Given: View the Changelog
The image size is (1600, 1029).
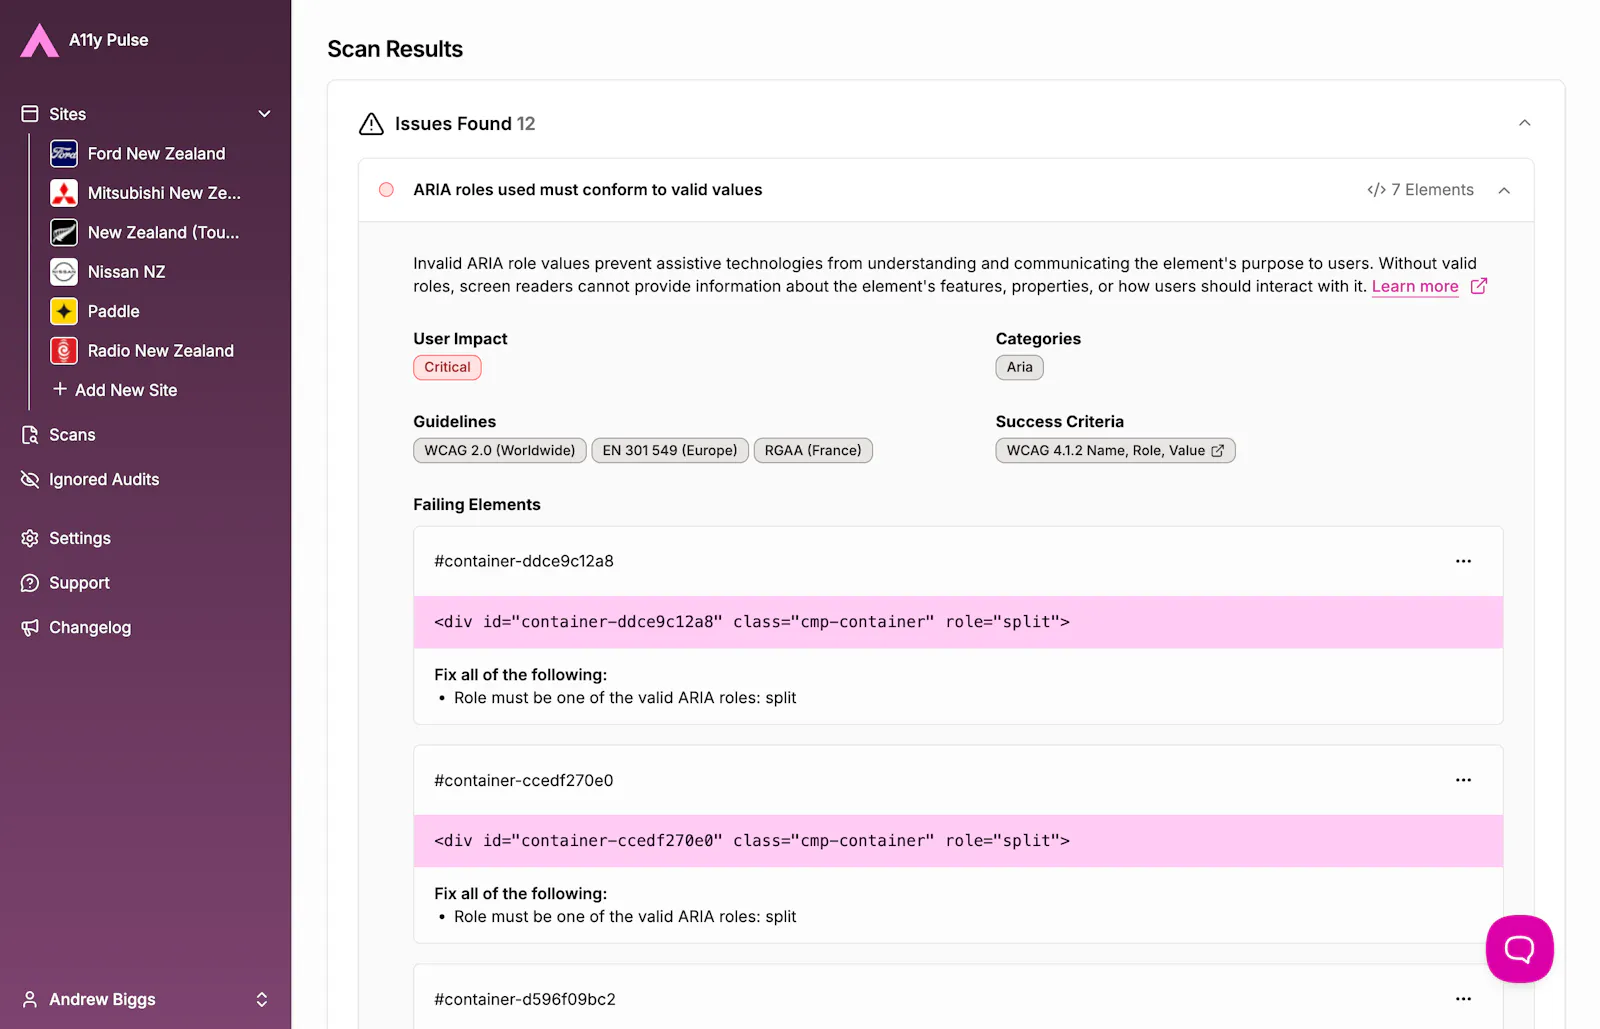Looking at the screenshot, I should click(90, 628).
